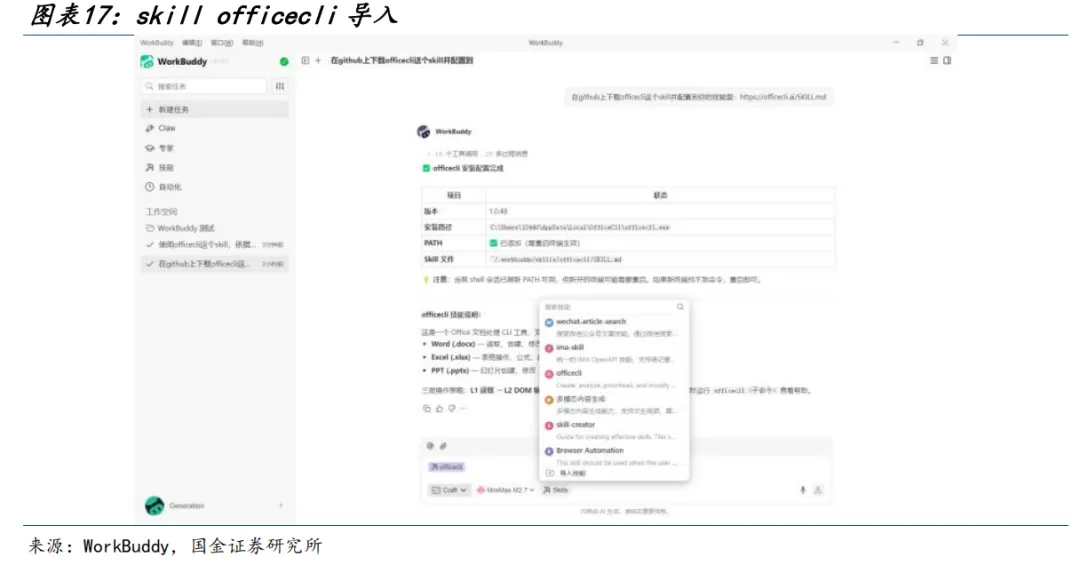This screenshot has width=1080, height=565.
Task: Open the Craft mode dropdown
Action: (449, 490)
